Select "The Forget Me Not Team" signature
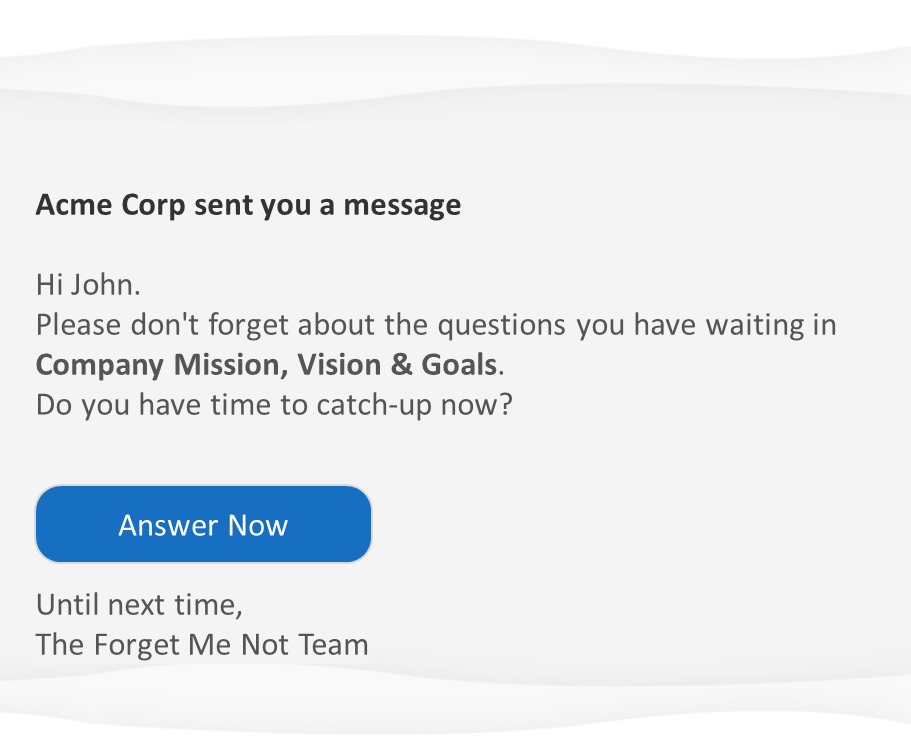Viewport: 911px width, 754px height. pos(202,645)
